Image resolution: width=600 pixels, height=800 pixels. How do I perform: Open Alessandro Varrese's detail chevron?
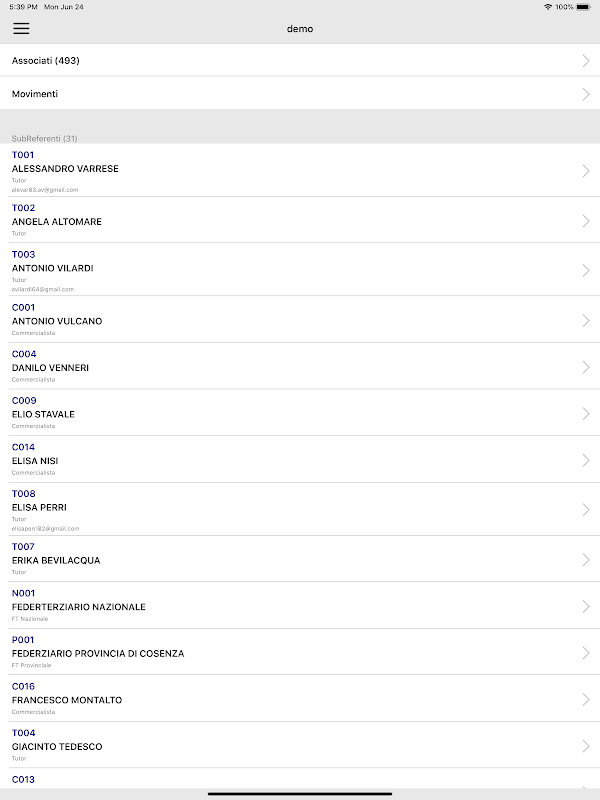click(x=586, y=171)
